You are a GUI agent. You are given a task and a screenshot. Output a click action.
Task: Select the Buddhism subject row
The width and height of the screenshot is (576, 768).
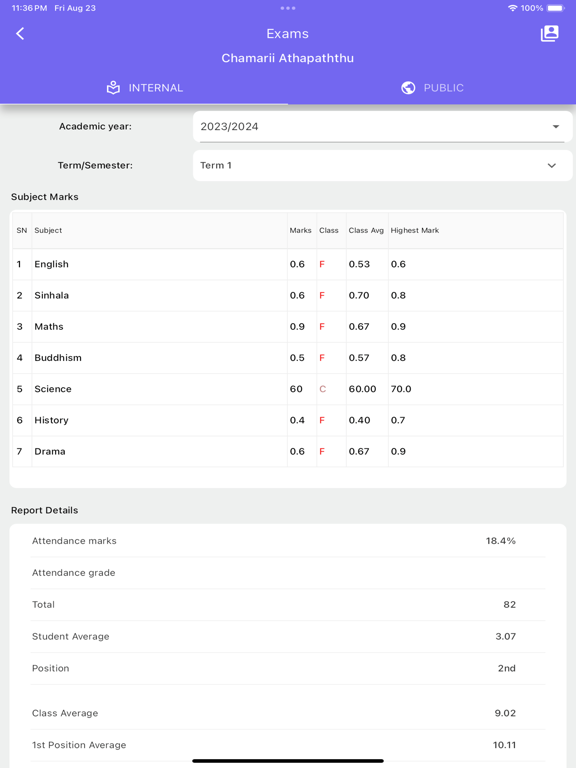[x=288, y=358]
